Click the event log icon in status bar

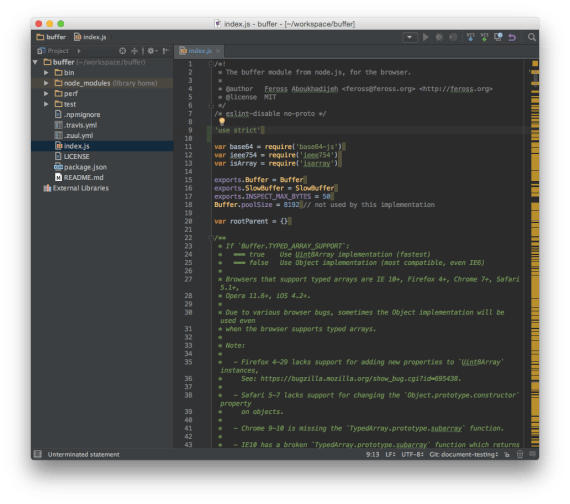pyautogui.click(x=533, y=454)
